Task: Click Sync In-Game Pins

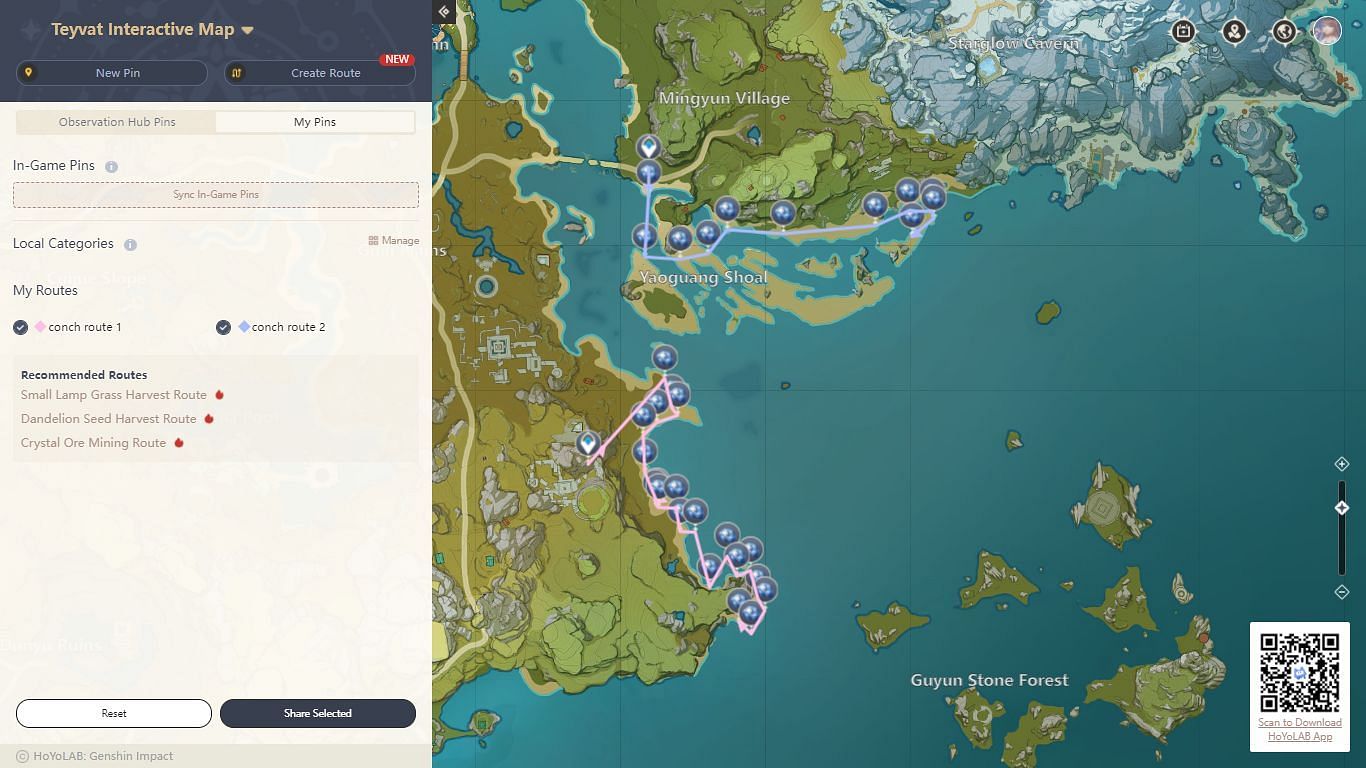Action: click(216, 195)
